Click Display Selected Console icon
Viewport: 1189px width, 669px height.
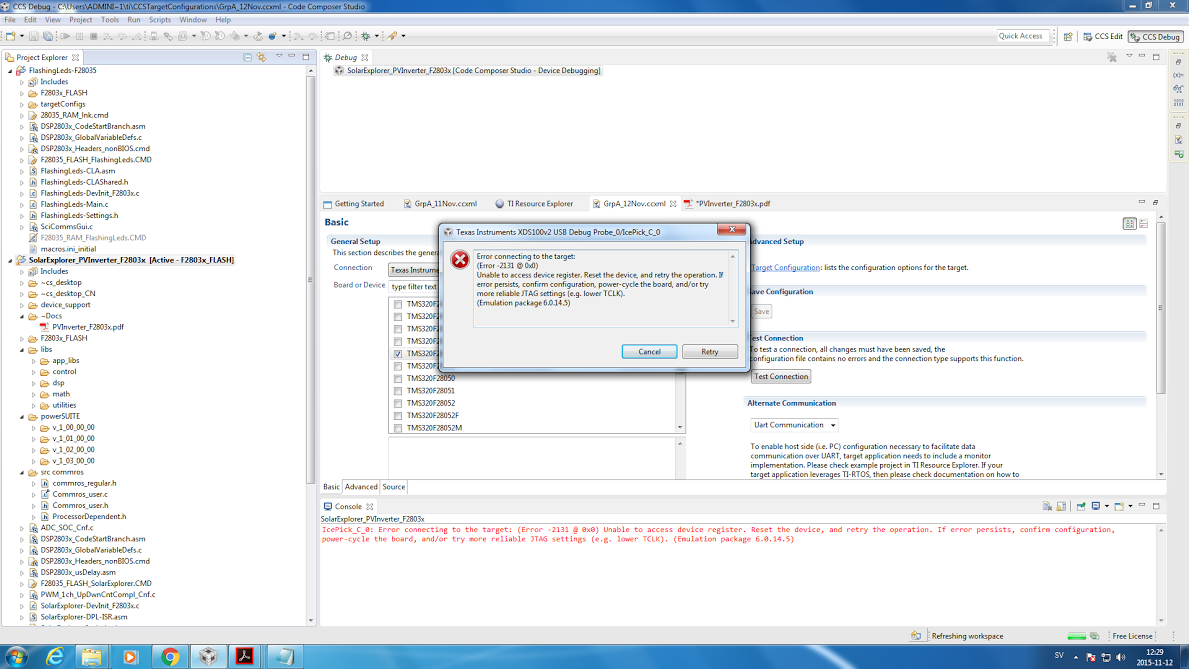[x=1096, y=506]
